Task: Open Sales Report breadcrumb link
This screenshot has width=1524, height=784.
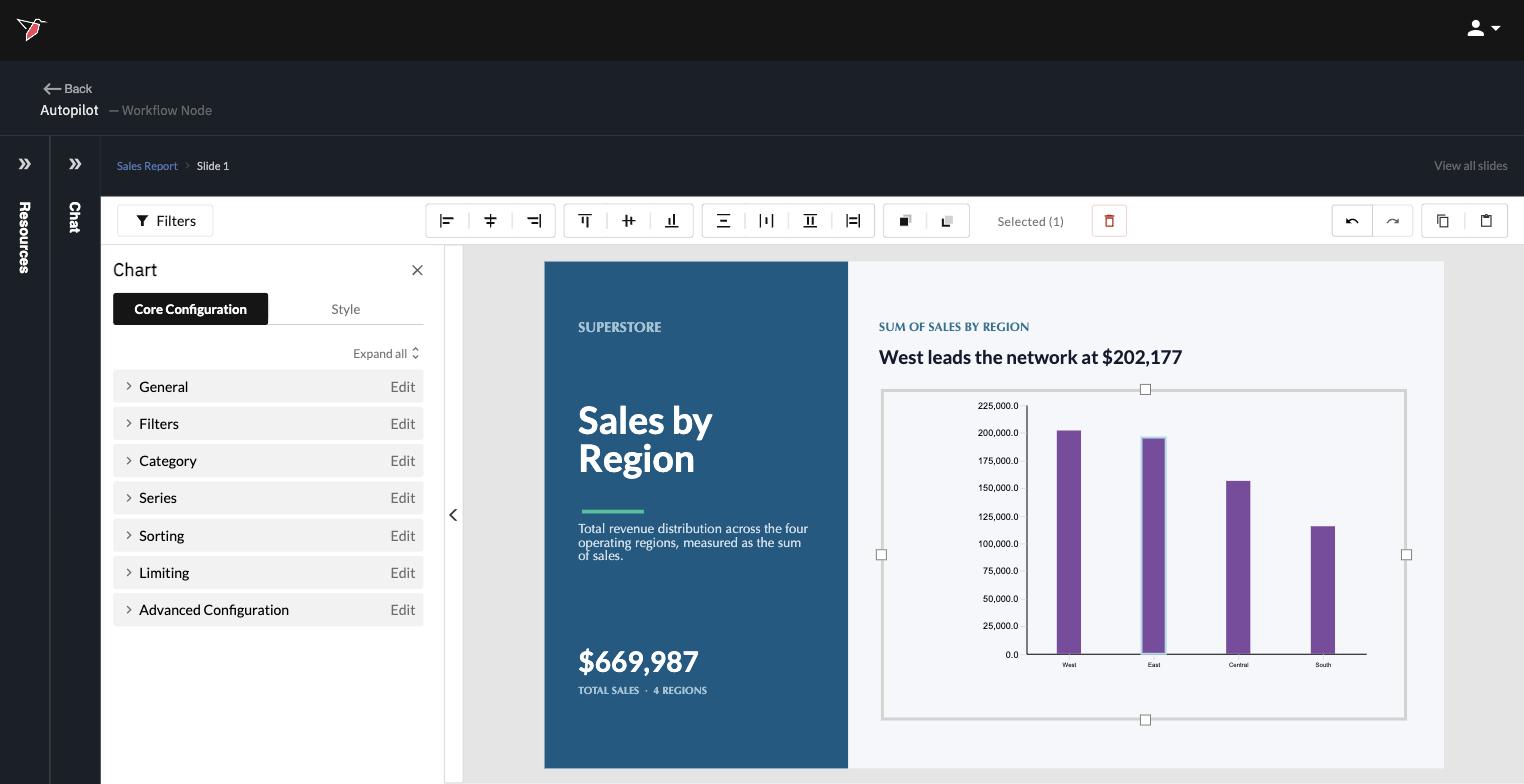Action: tap(147, 166)
